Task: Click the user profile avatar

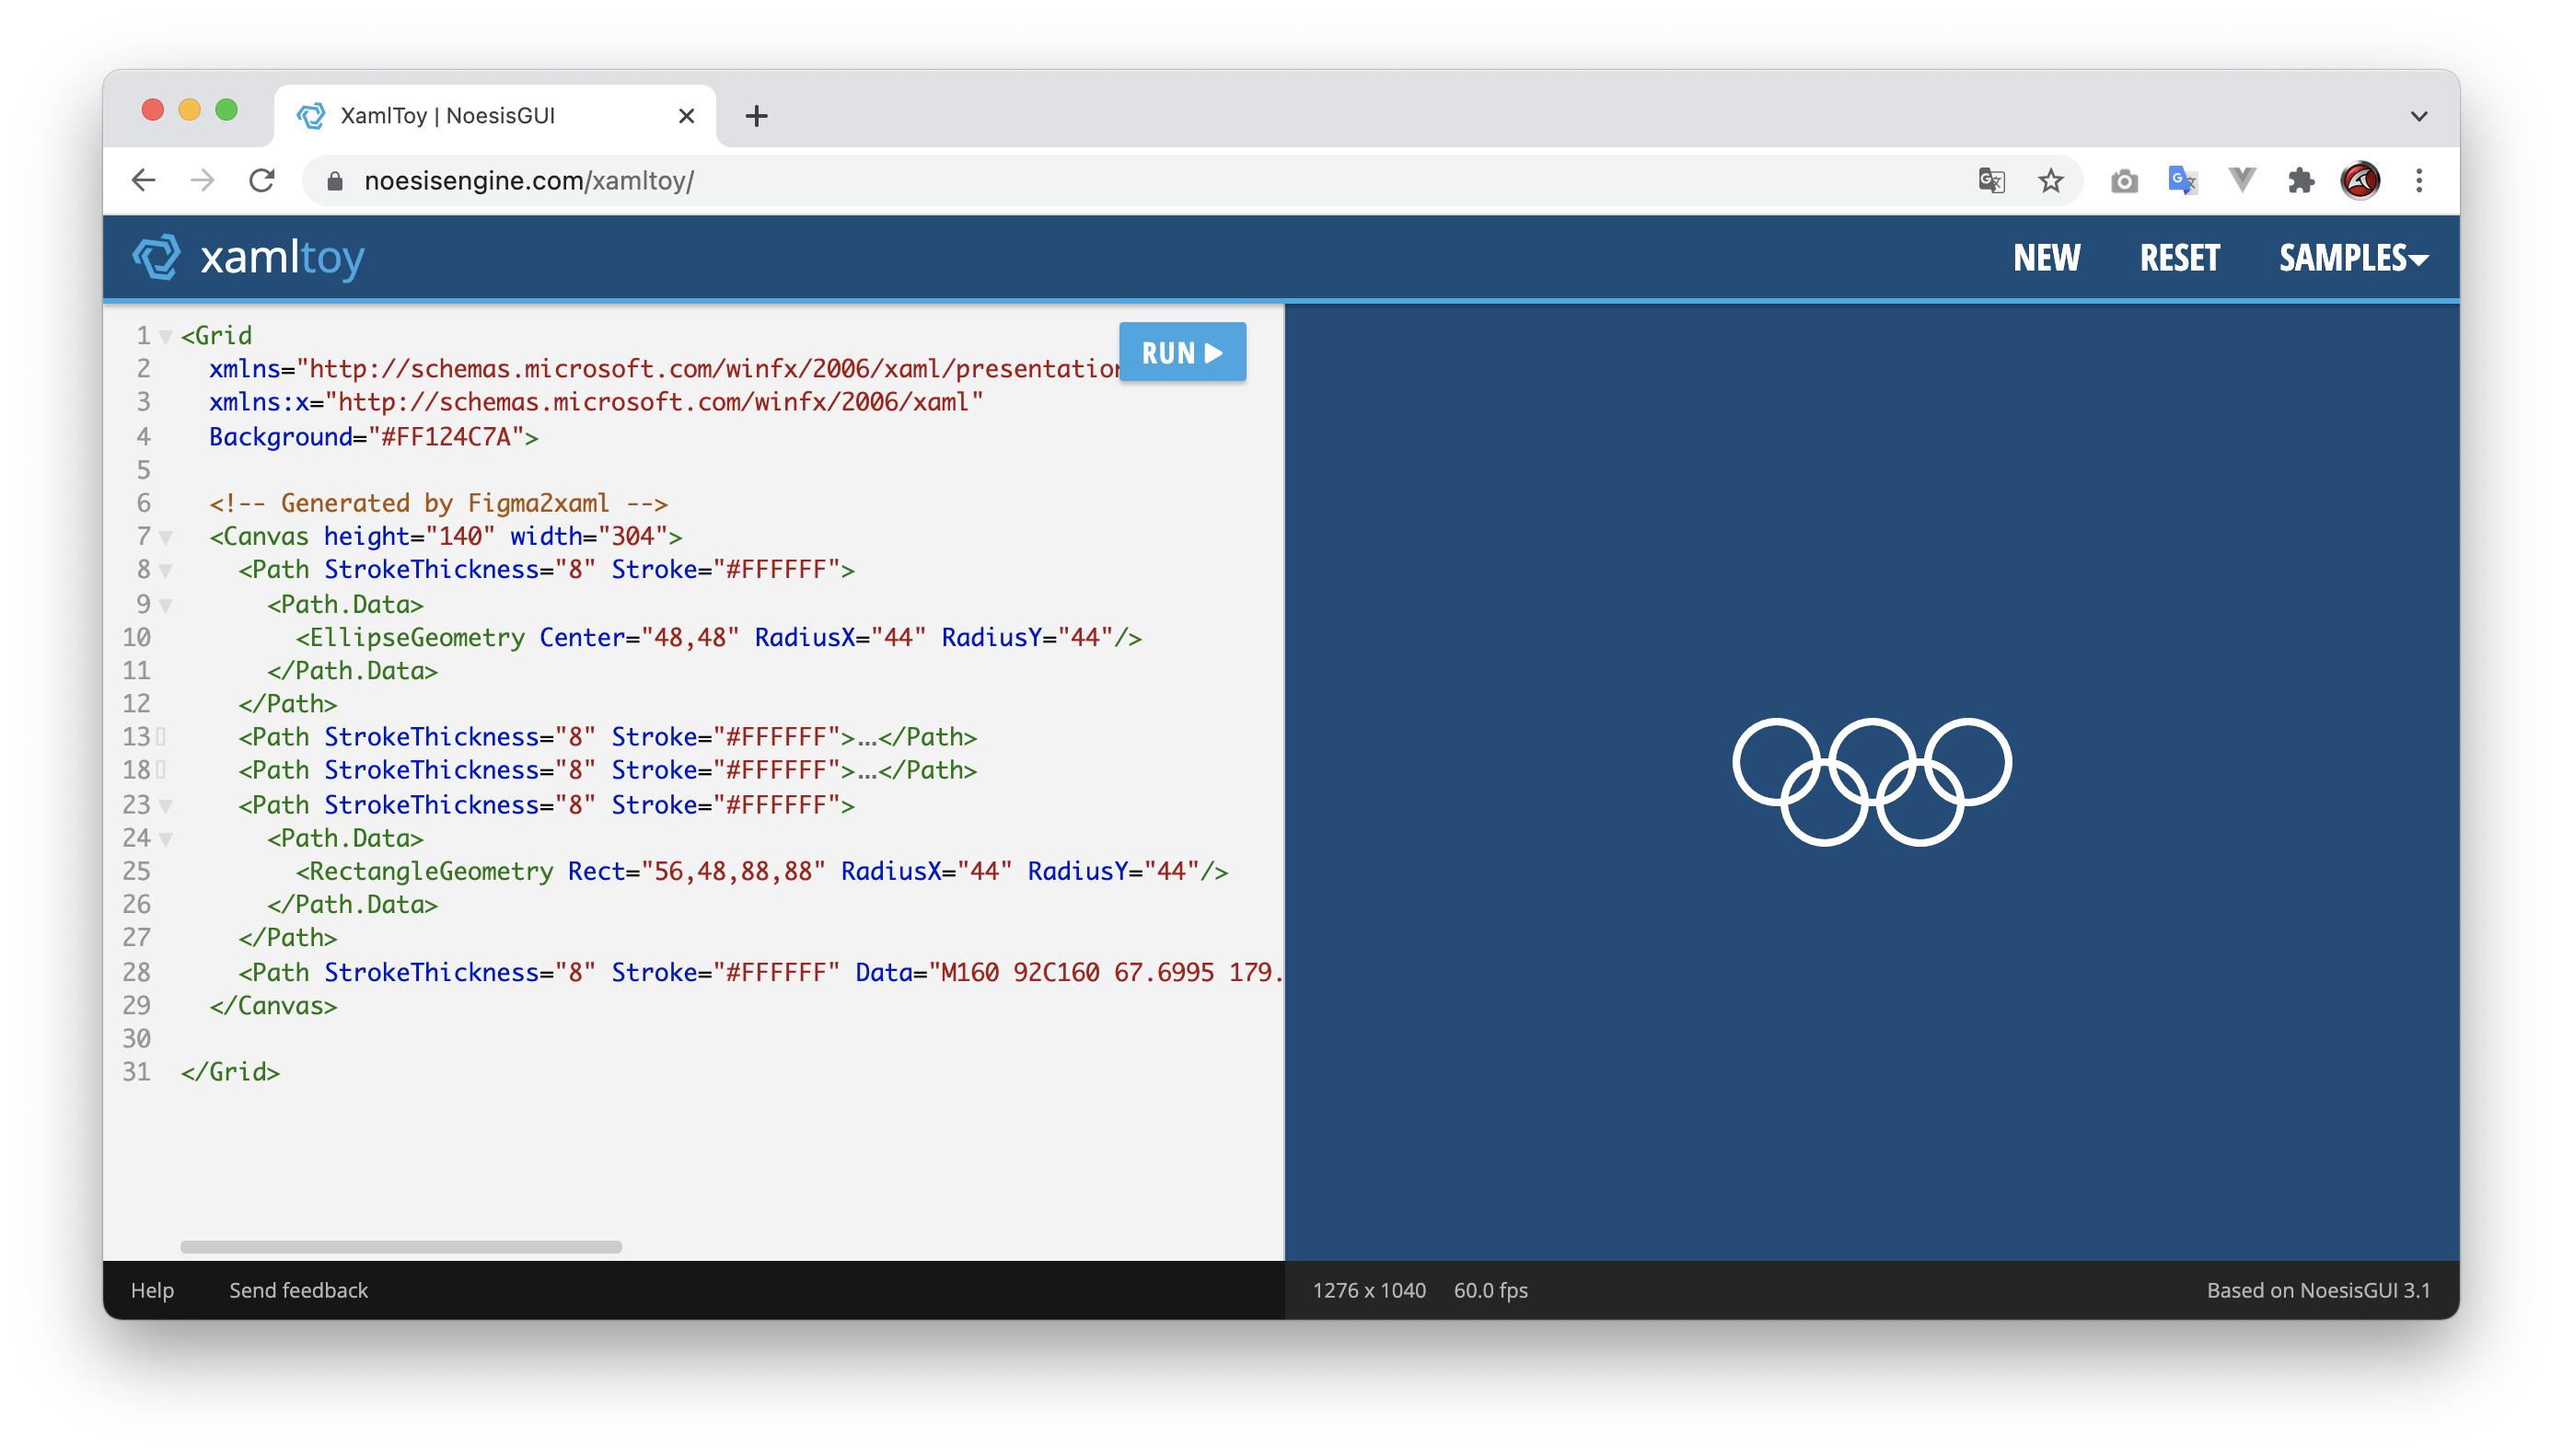Action: (2360, 181)
